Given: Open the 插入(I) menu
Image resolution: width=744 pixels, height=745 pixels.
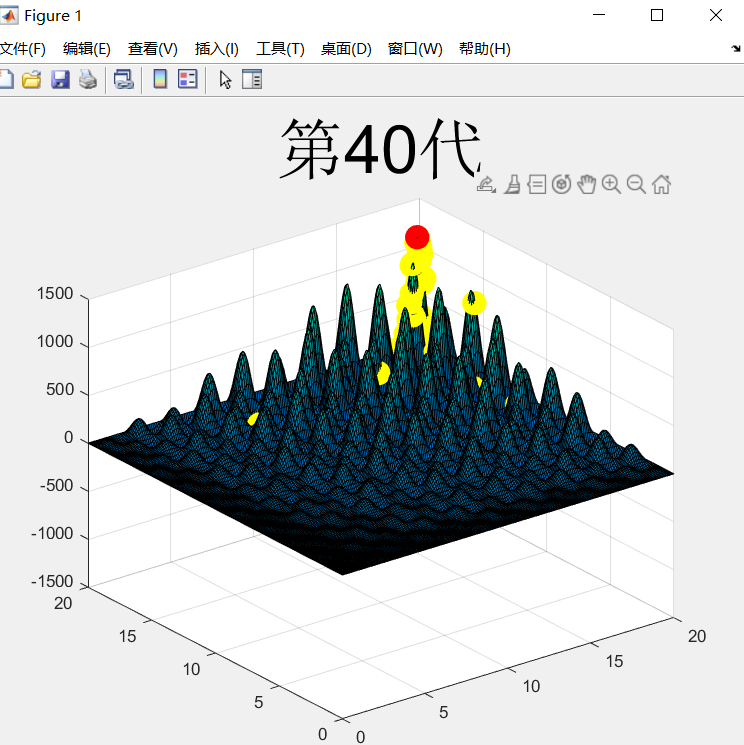Looking at the screenshot, I should [217, 48].
